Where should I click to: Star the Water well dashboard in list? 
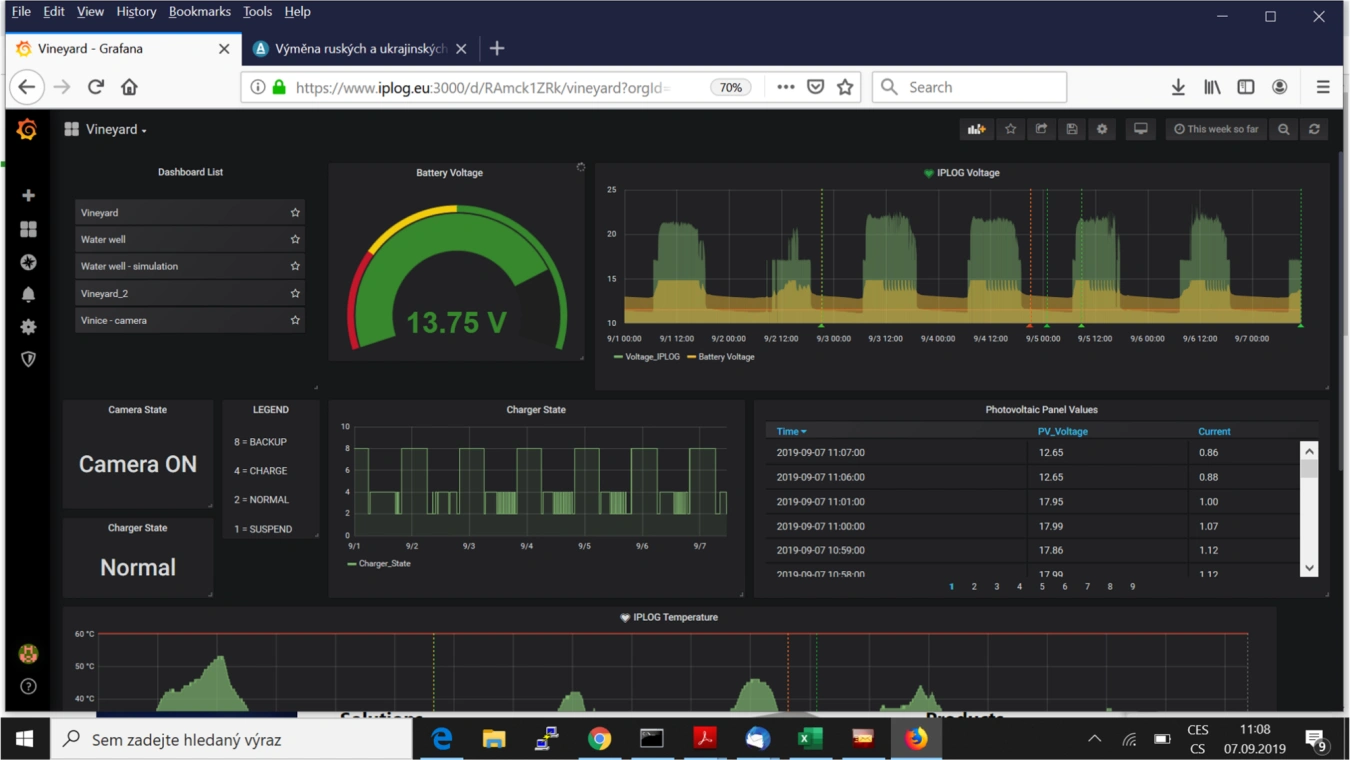[295, 240]
